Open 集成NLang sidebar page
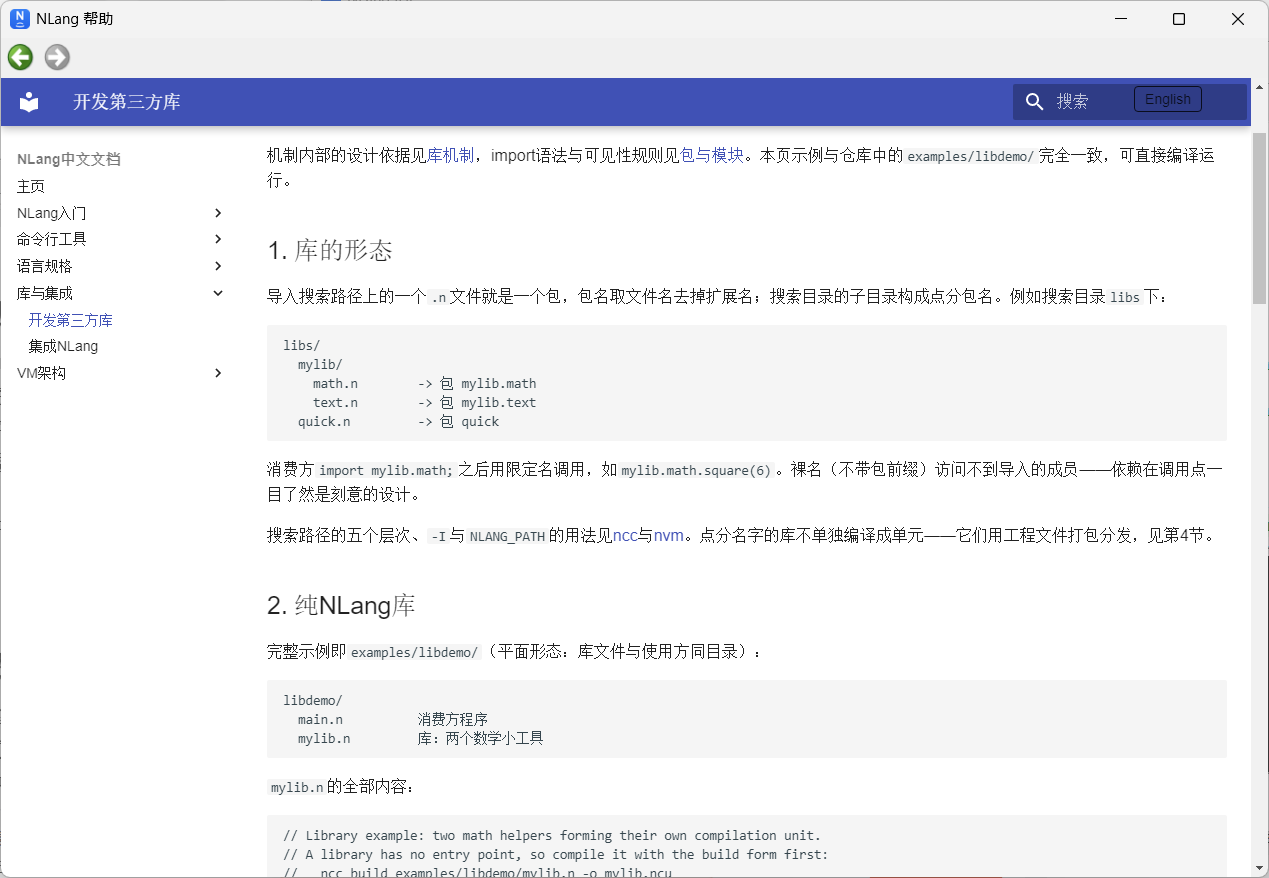 click(x=63, y=346)
